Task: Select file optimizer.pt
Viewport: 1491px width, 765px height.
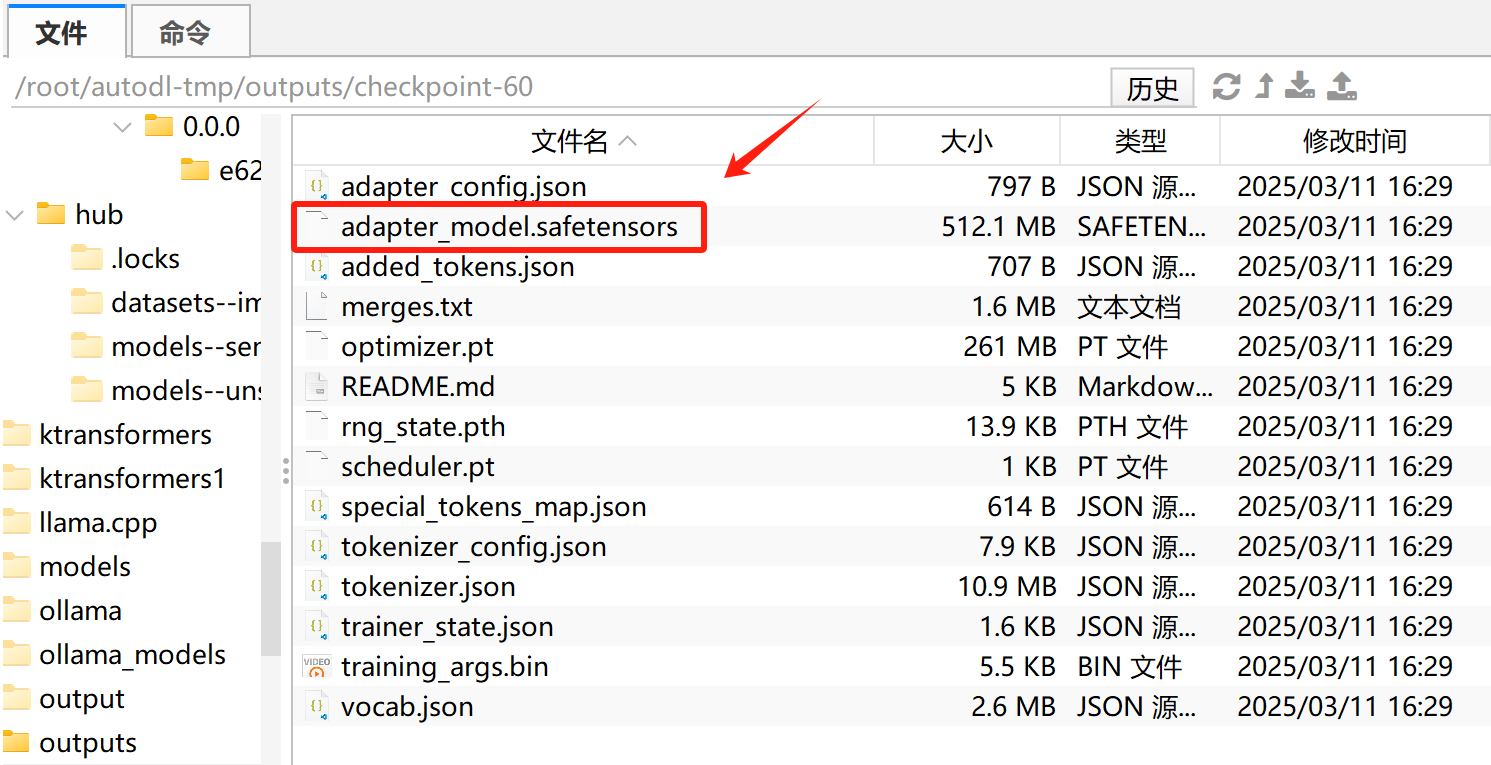Action: tap(417, 346)
